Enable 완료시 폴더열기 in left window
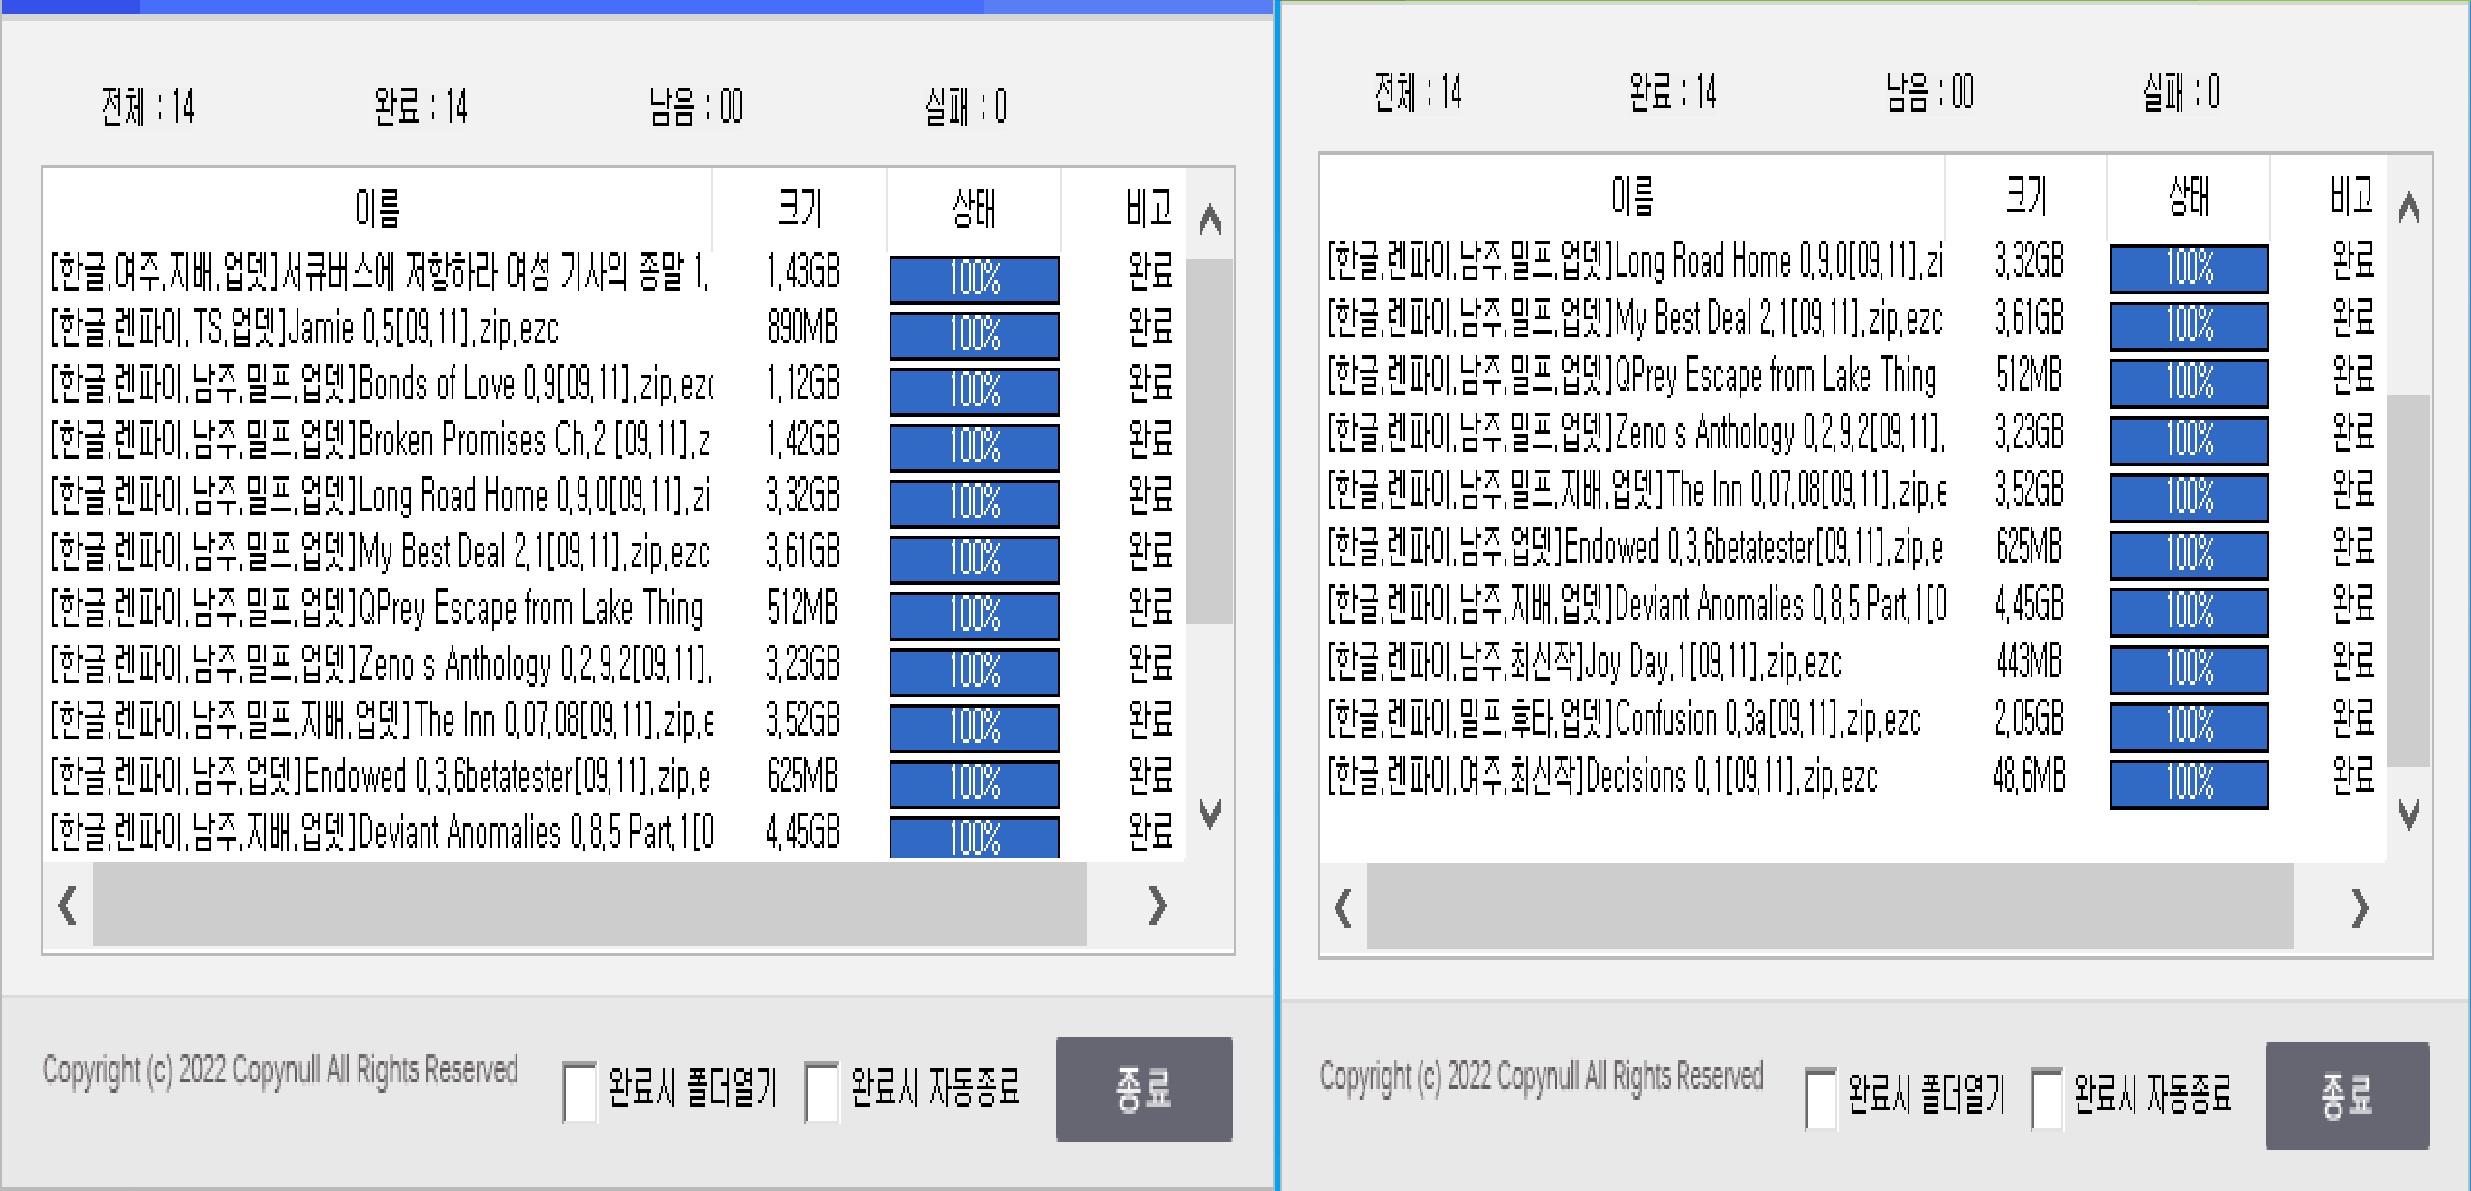Viewport: 2471px width, 1191px height. point(580,1092)
